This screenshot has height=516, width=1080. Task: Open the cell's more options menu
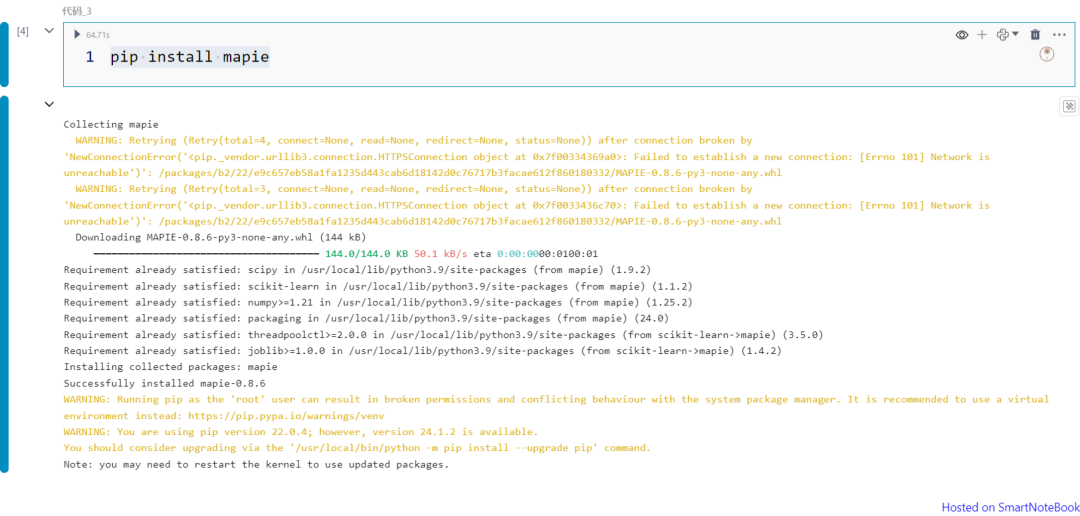[1059, 34]
